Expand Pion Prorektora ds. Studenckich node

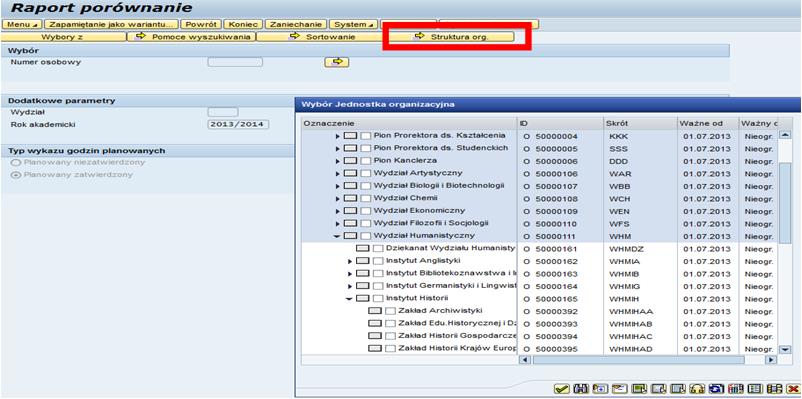click(x=338, y=148)
